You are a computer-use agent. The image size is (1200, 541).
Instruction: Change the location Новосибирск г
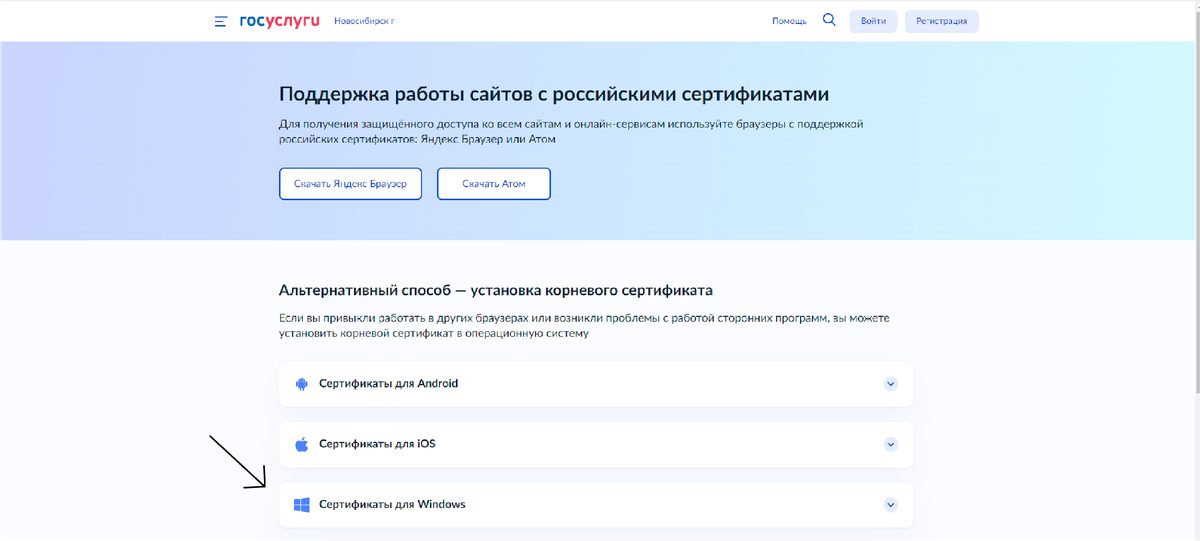click(x=364, y=21)
